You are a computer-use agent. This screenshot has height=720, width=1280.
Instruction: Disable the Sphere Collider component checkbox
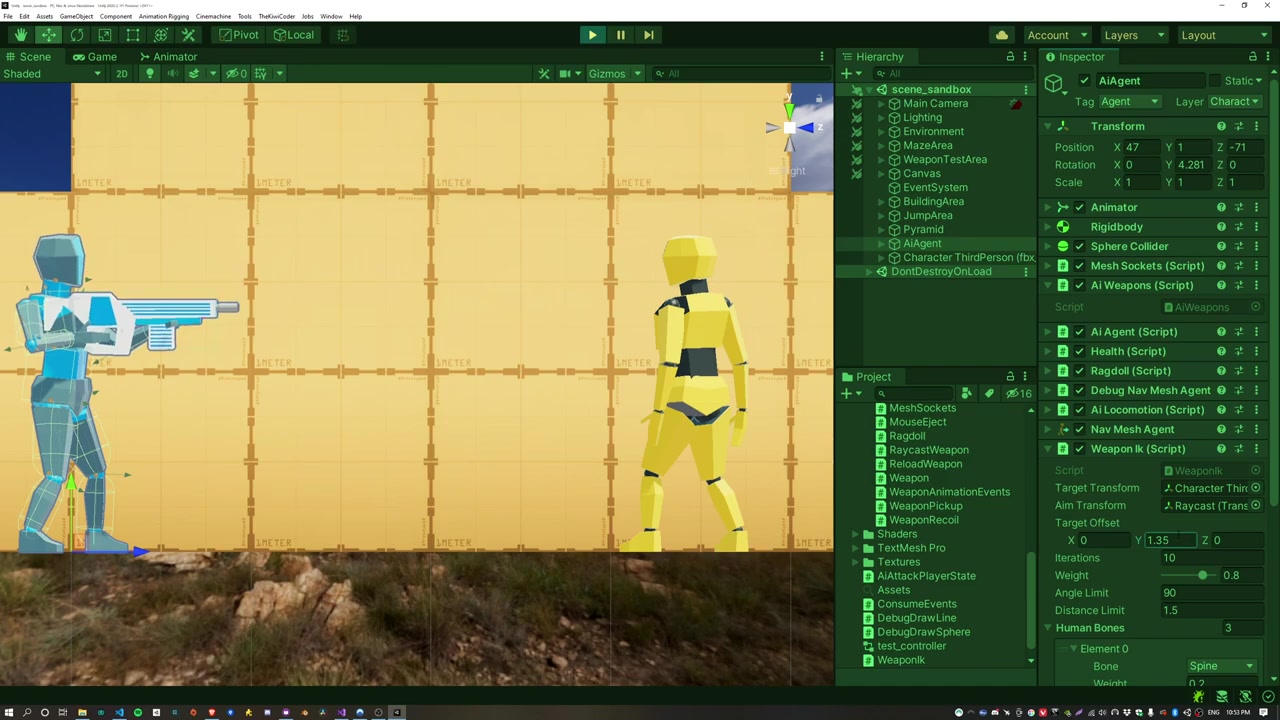click(1079, 246)
